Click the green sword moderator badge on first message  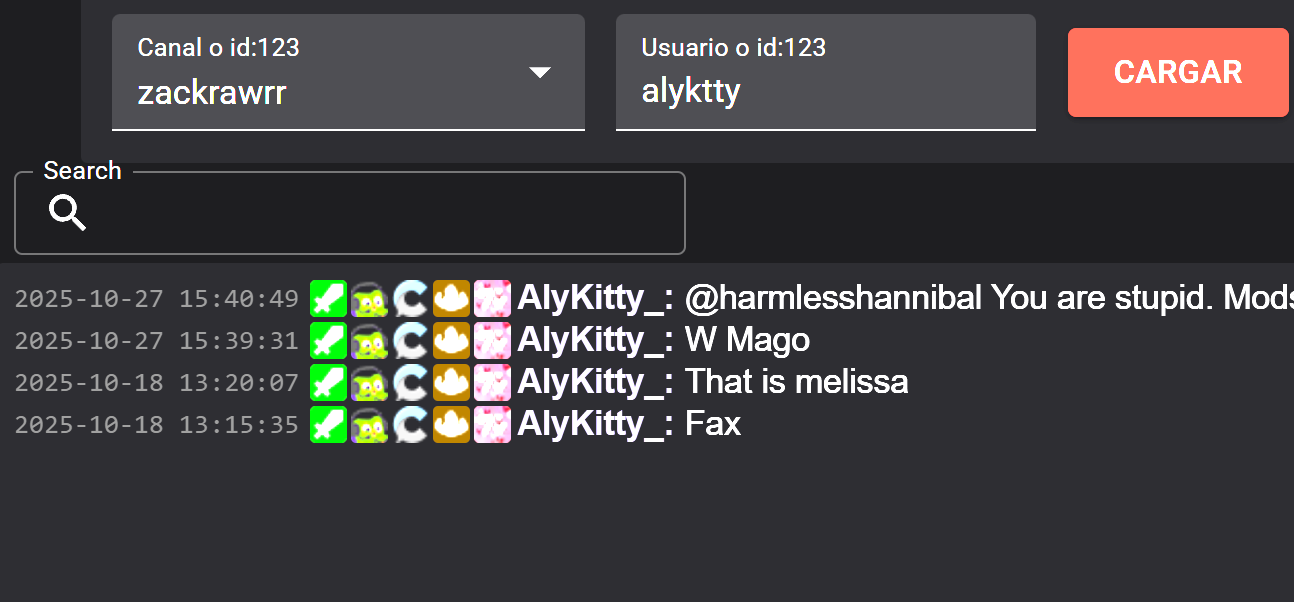point(328,299)
